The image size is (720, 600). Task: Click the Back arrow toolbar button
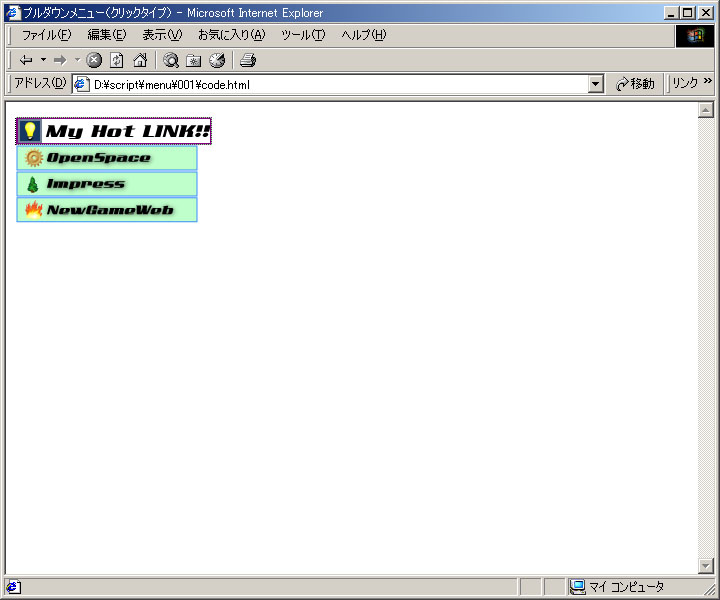(x=26, y=60)
